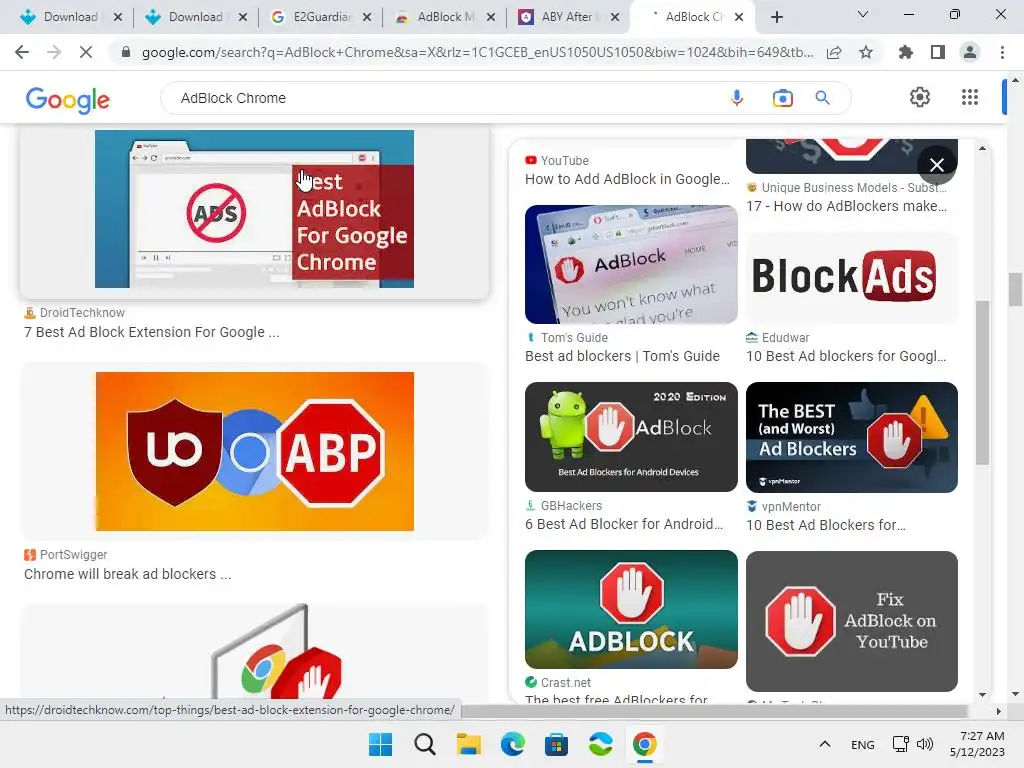Open How to Add AdBlock YouTube result
Image resolution: width=1024 pixels, height=768 pixels.
point(627,179)
